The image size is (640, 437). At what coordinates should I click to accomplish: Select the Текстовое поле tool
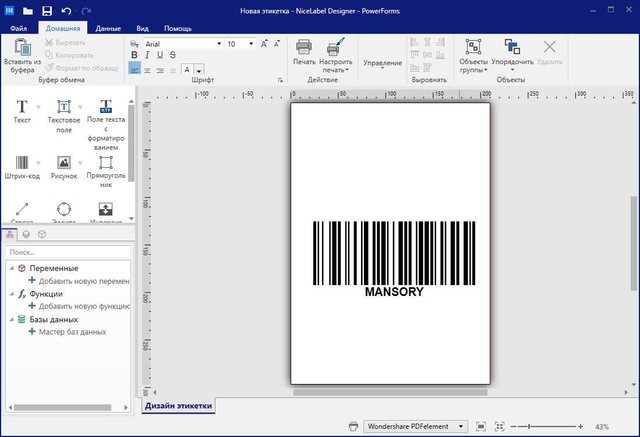click(63, 109)
